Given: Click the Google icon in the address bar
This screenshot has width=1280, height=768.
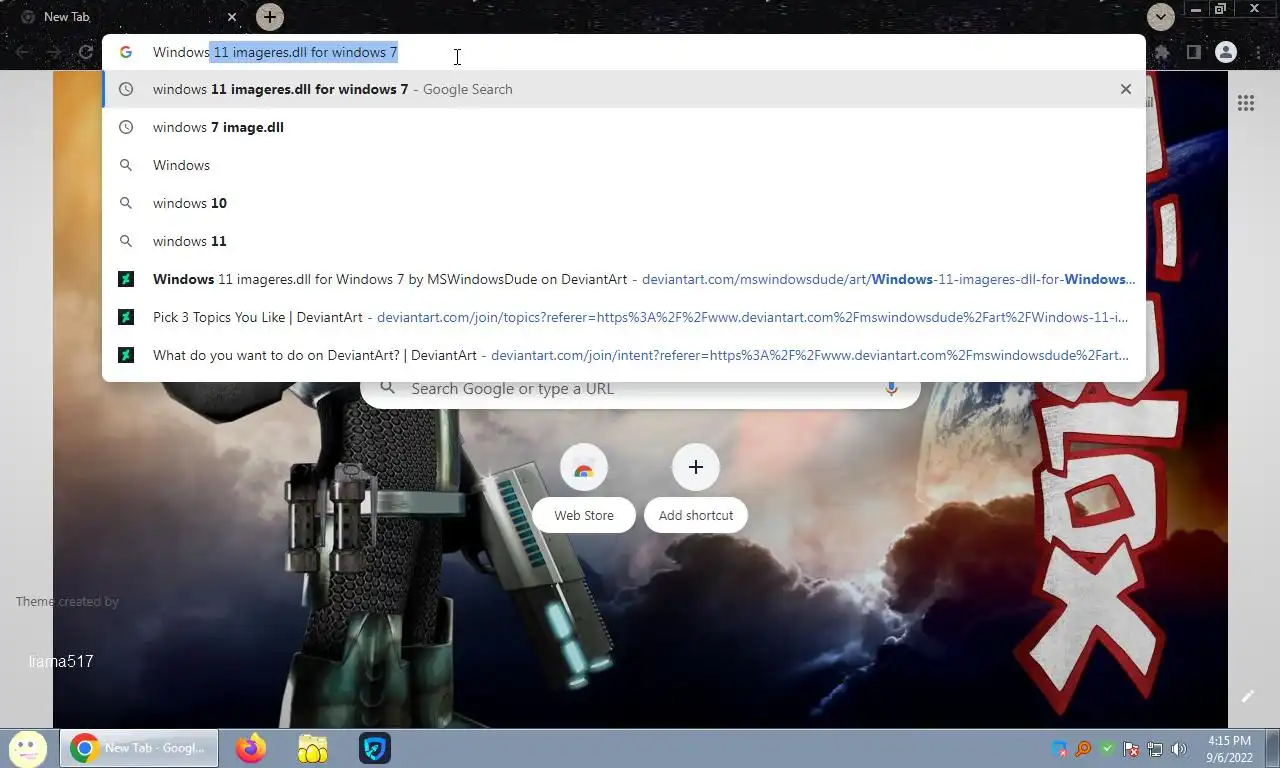Looking at the screenshot, I should 126,52.
